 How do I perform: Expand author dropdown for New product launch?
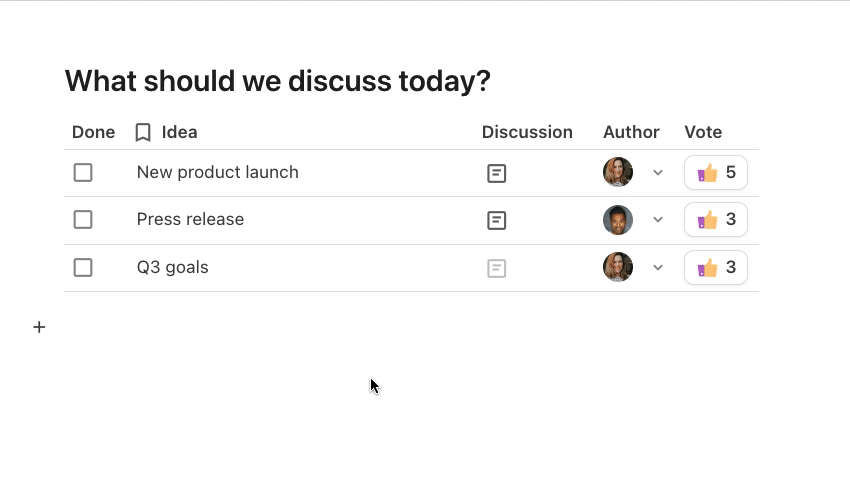point(658,173)
